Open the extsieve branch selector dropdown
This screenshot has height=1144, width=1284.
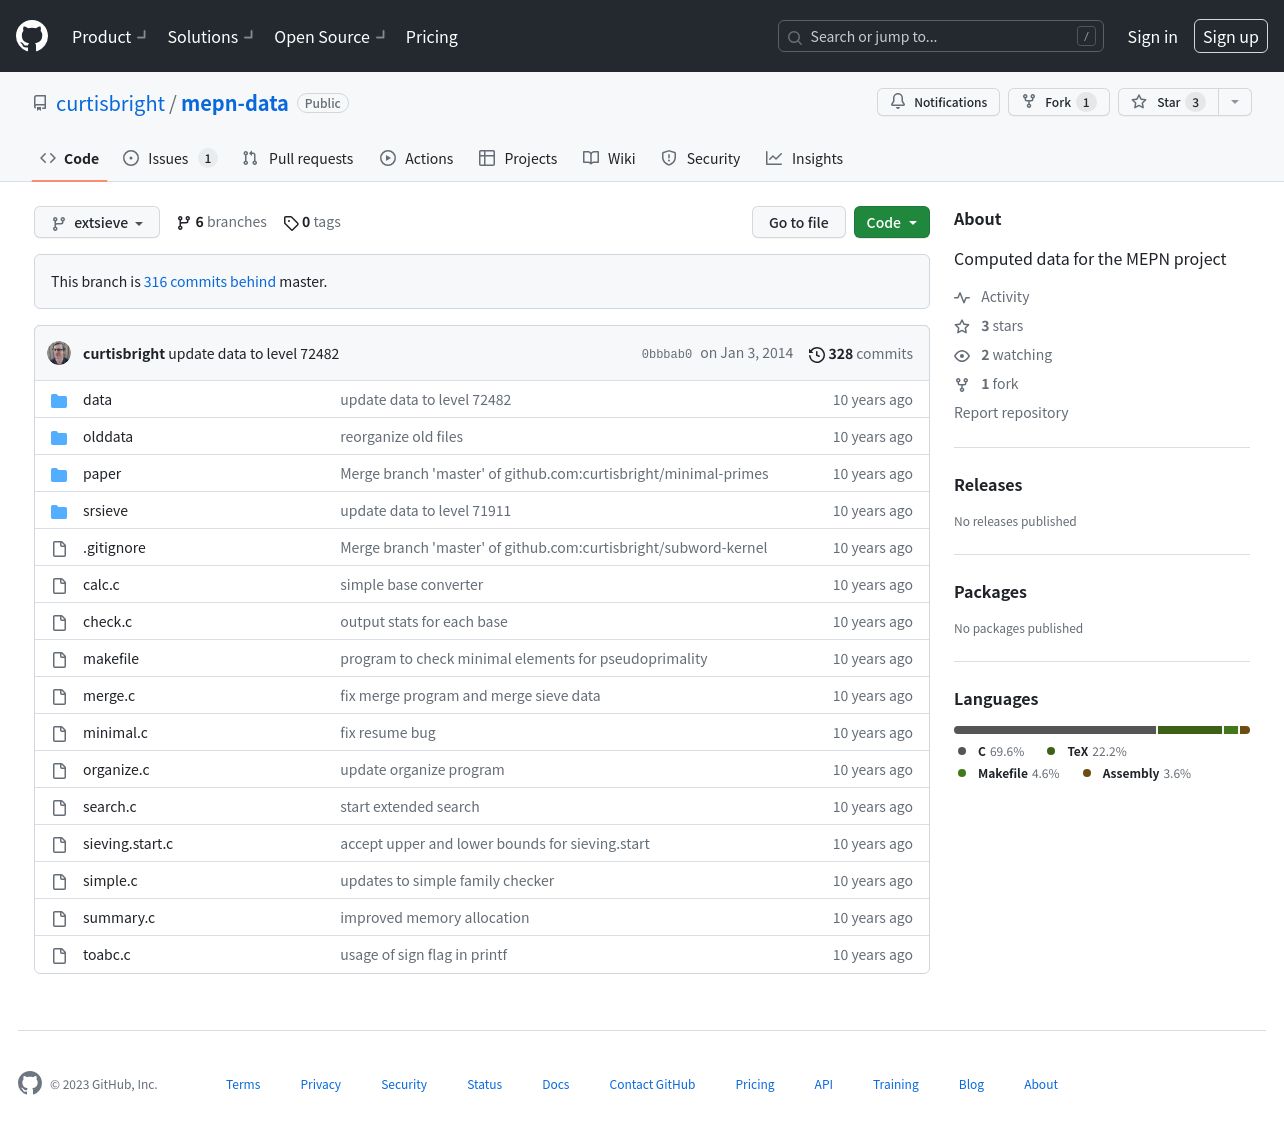click(97, 222)
